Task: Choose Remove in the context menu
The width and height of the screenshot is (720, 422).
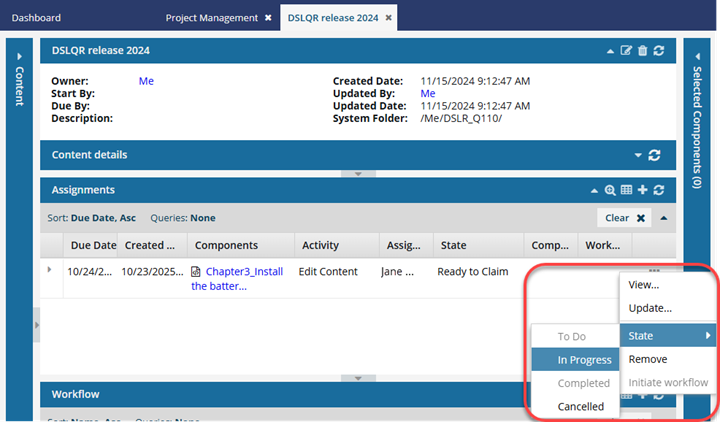Action: [x=647, y=359]
